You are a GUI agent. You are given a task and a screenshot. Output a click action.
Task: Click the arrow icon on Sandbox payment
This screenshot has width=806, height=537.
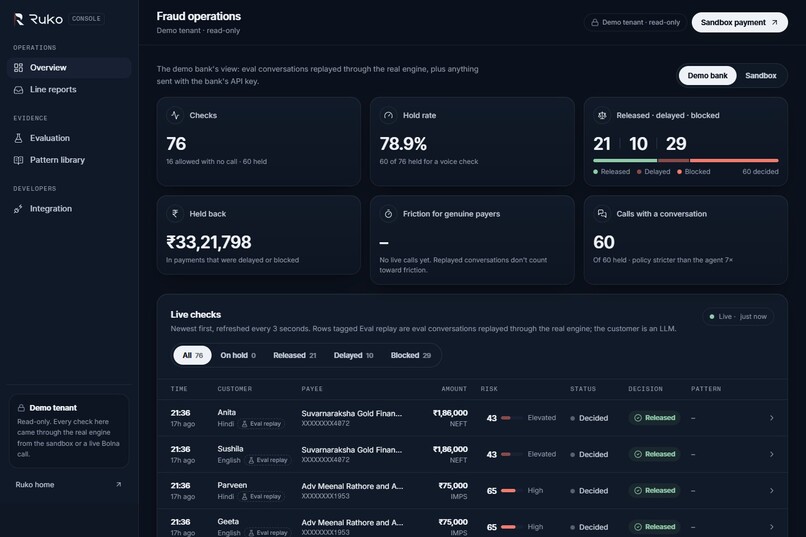point(774,23)
